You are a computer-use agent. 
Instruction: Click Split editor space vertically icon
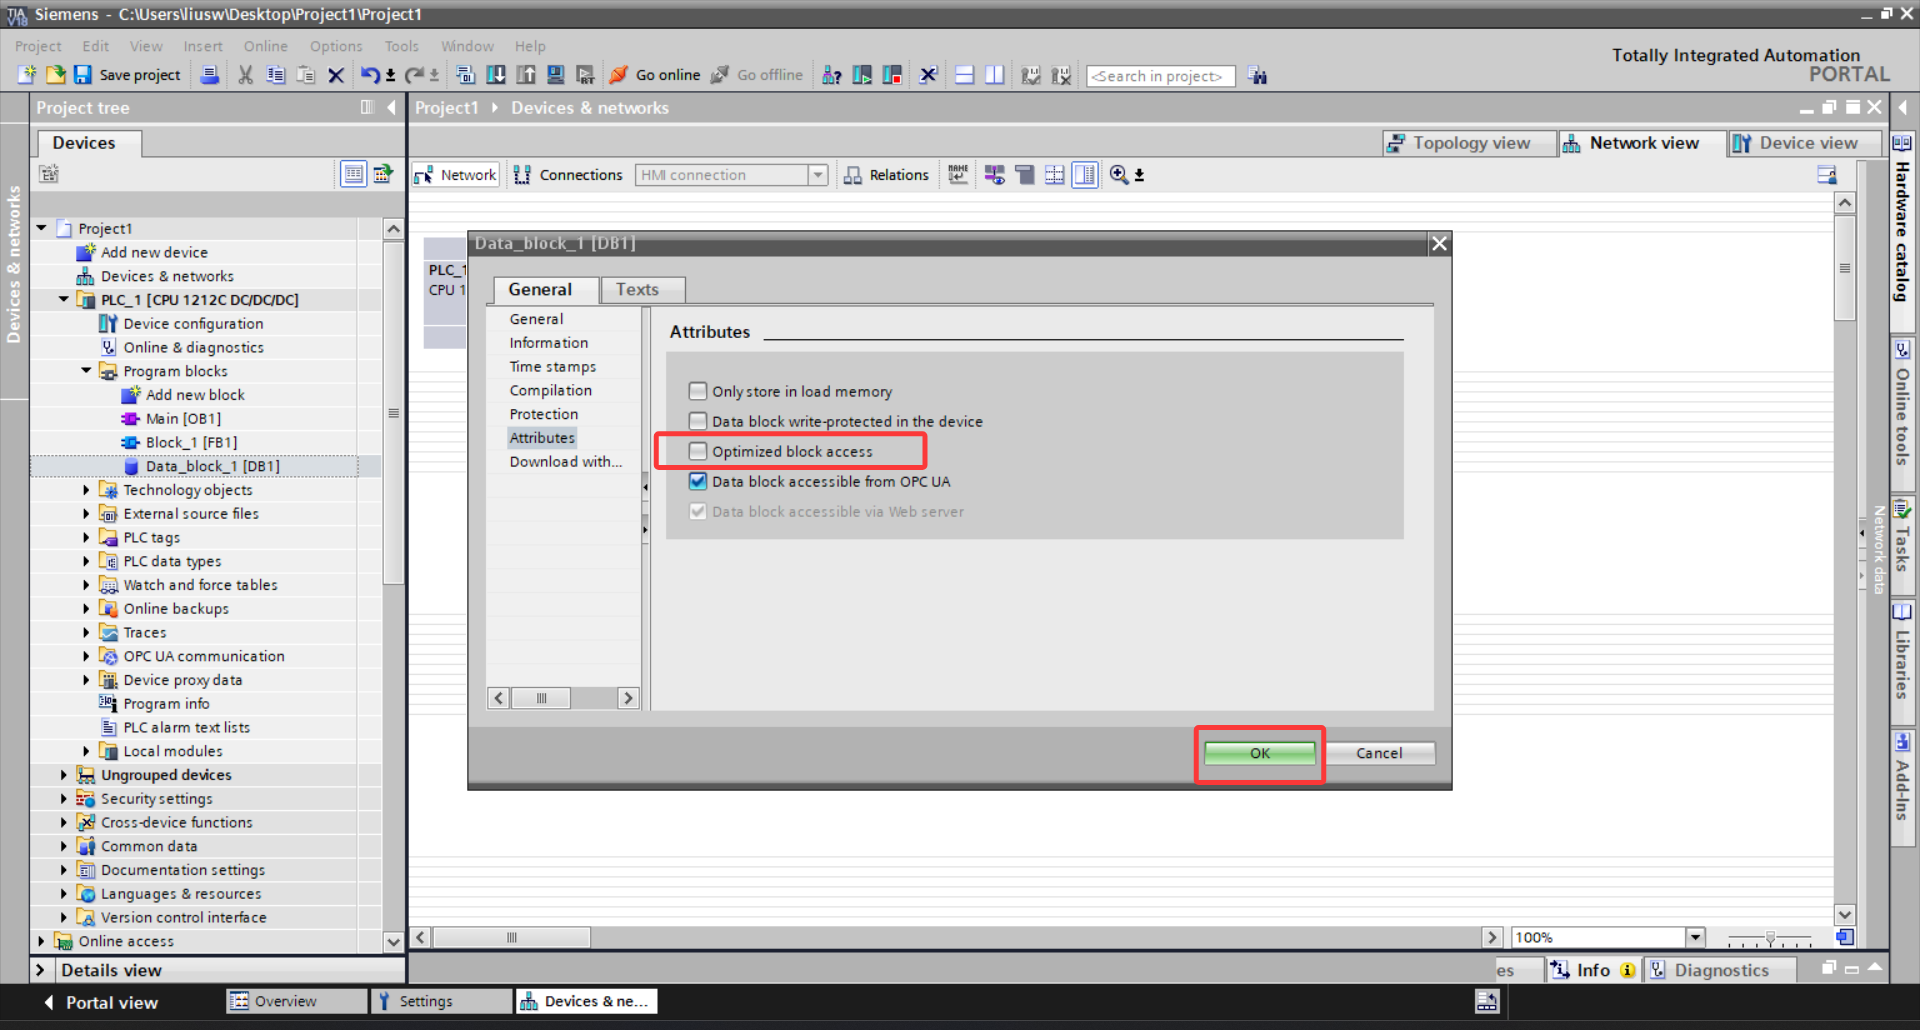pos(994,75)
